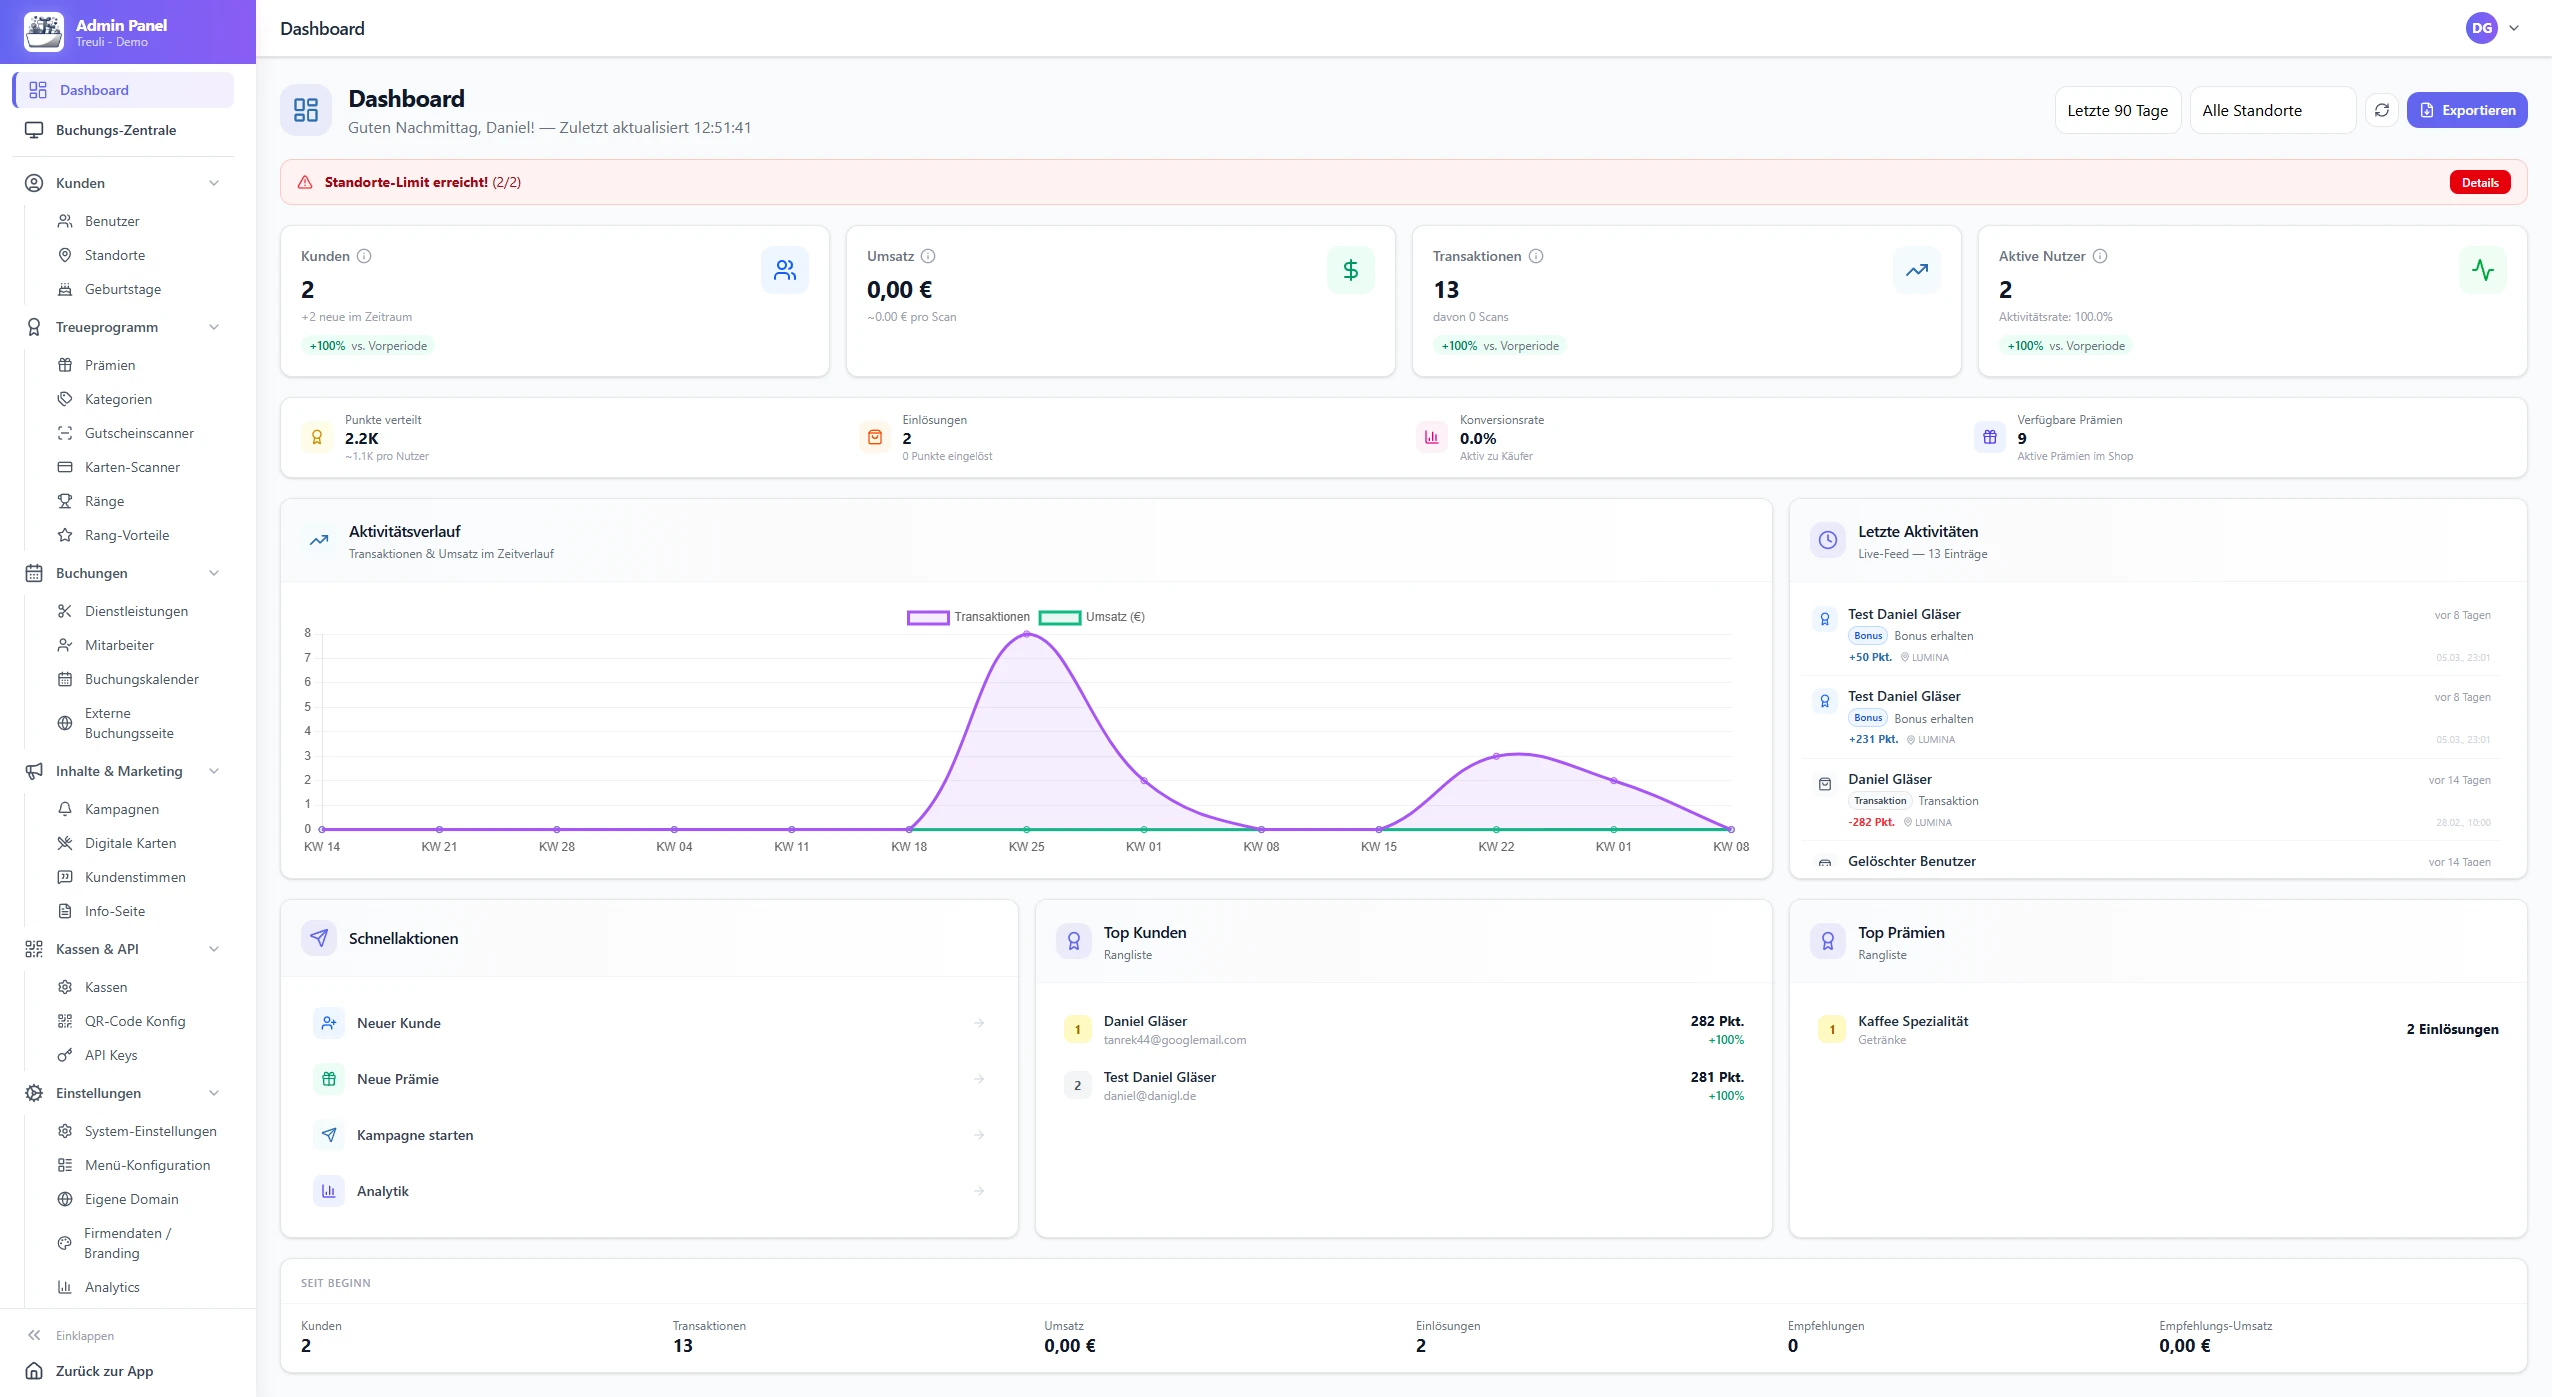Open the Geburtstage page icon
Image resolution: width=2552 pixels, height=1397 pixels.
tap(65, 288)
